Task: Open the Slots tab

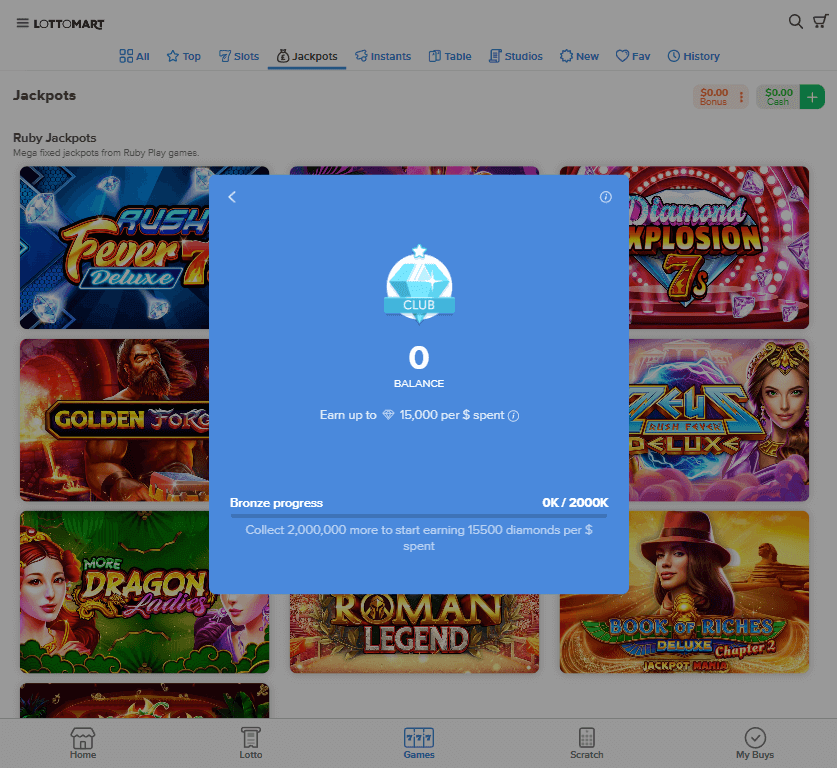Action: point(239,56)
